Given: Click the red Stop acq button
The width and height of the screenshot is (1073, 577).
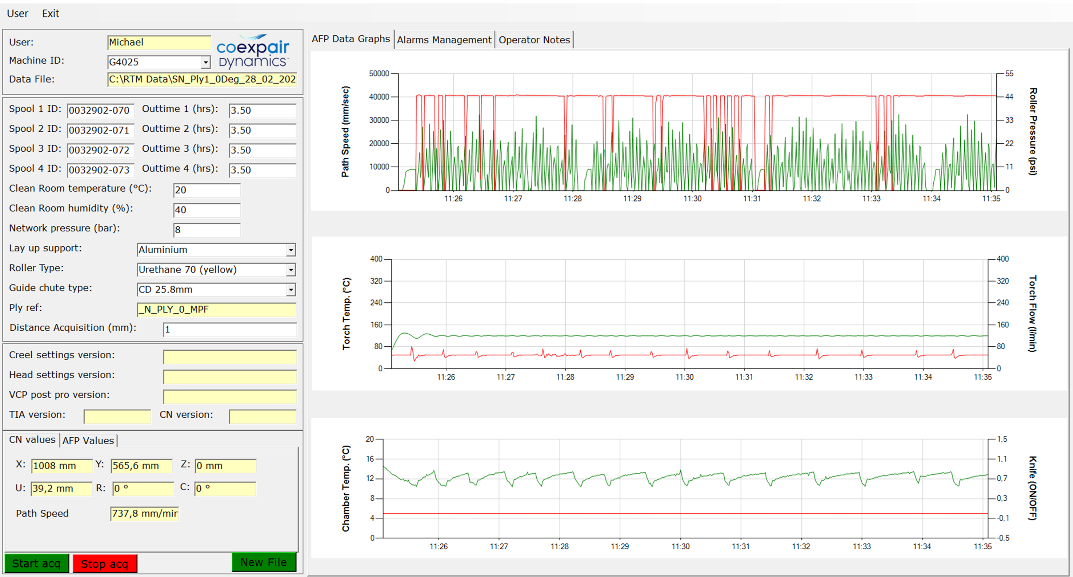Looking at the screenshot, I should pos(105,564).
